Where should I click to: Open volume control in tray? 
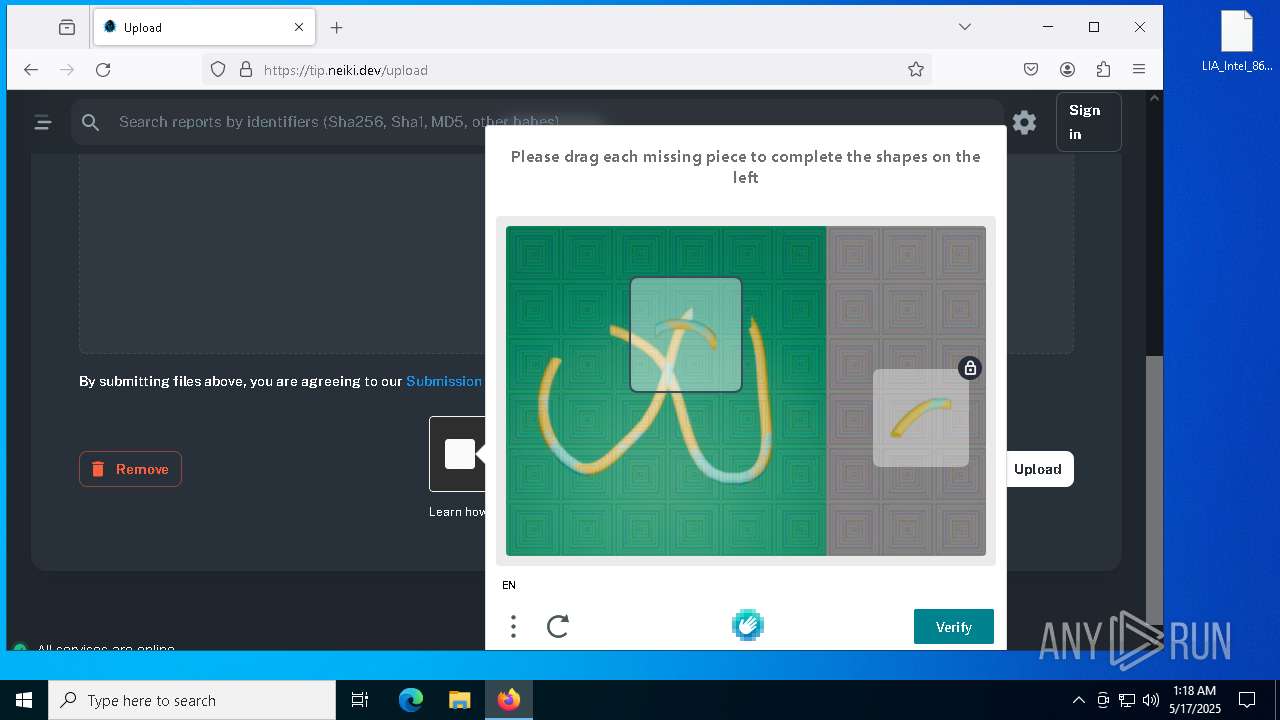coord(1150,700)
